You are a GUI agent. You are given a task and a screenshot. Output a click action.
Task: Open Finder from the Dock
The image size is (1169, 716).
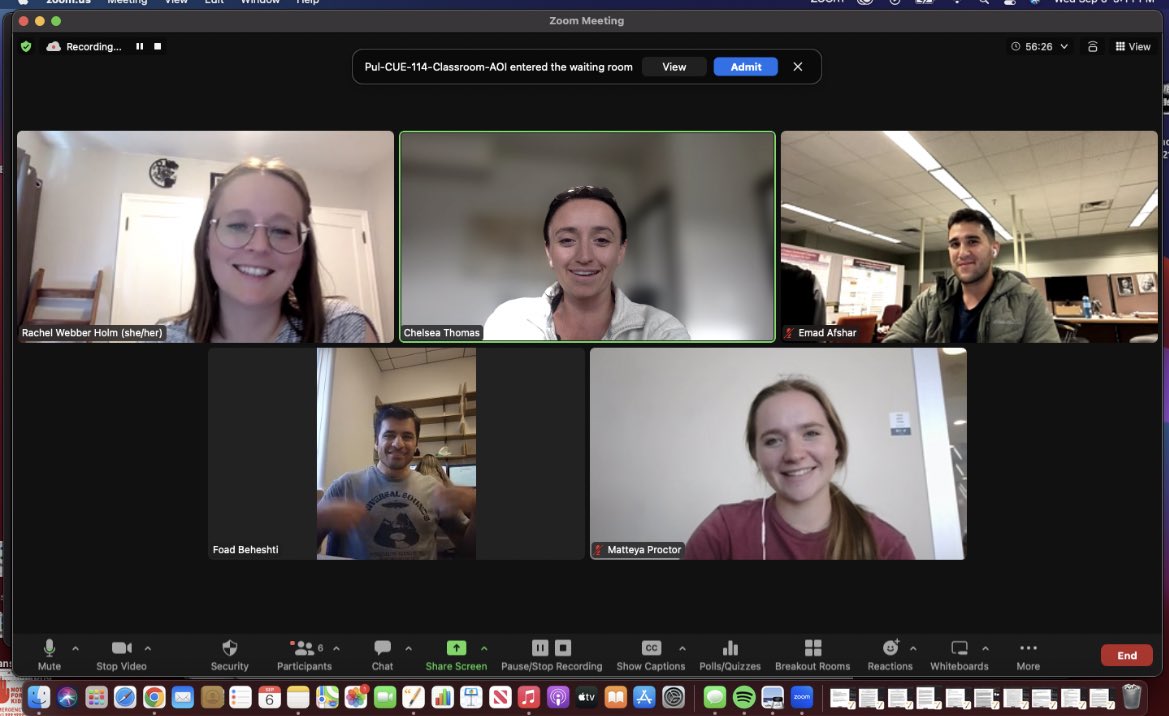click(39, 697)
